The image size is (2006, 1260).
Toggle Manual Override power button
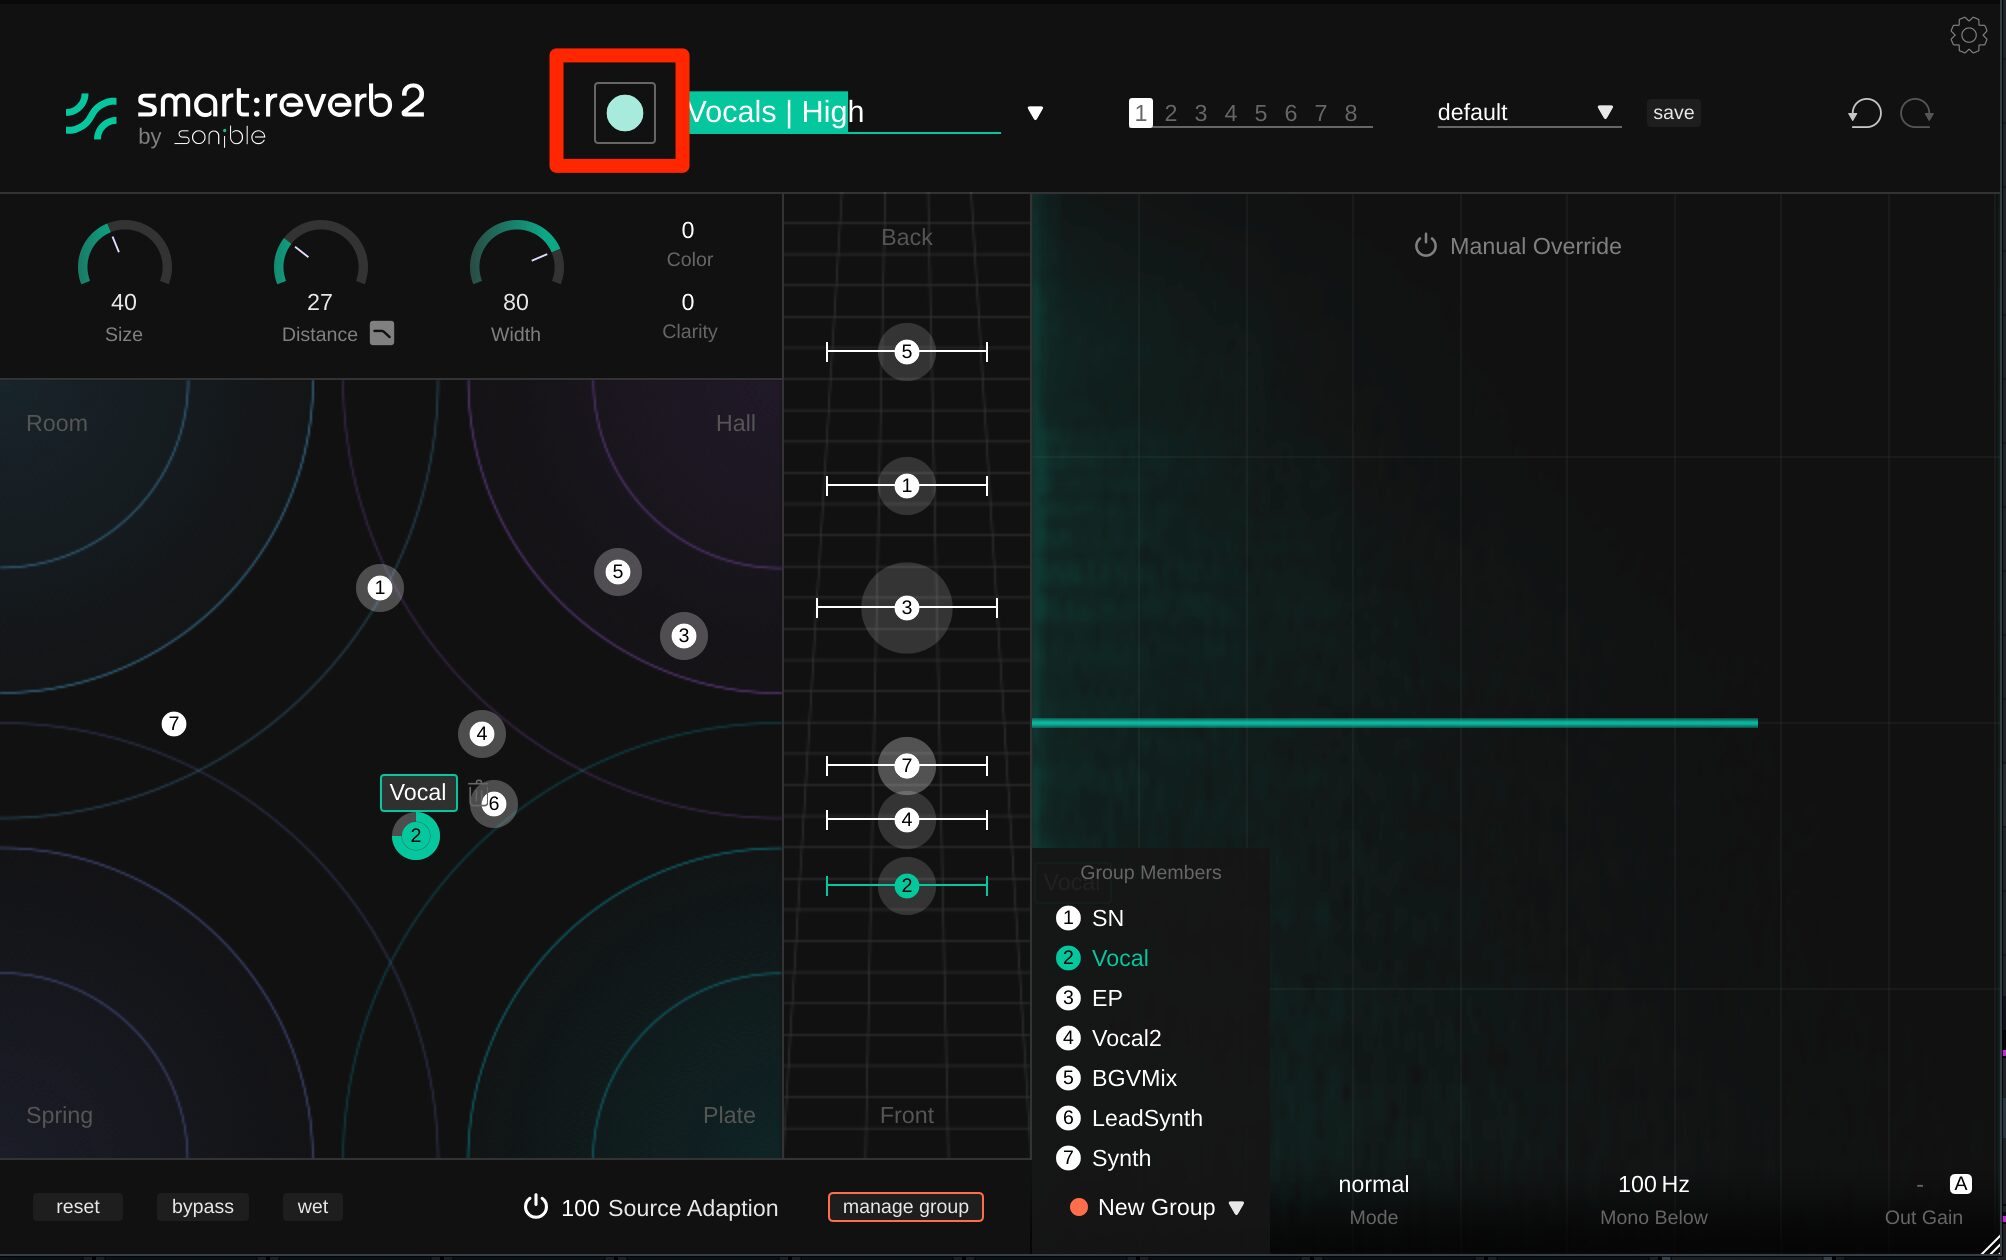click(1425, 246)
